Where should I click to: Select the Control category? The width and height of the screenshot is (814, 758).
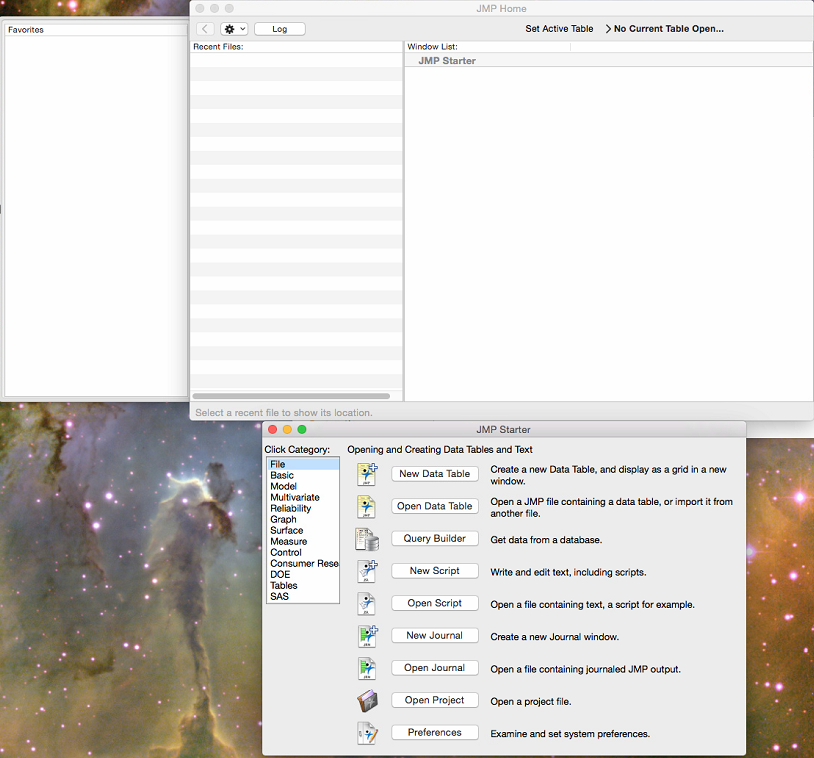(303, 552)
